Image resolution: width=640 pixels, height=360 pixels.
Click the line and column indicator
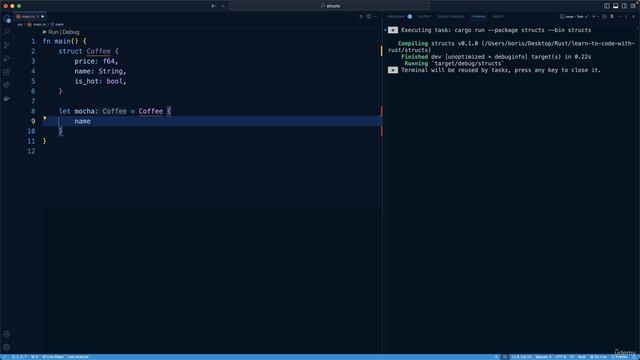tap(521, 357)
